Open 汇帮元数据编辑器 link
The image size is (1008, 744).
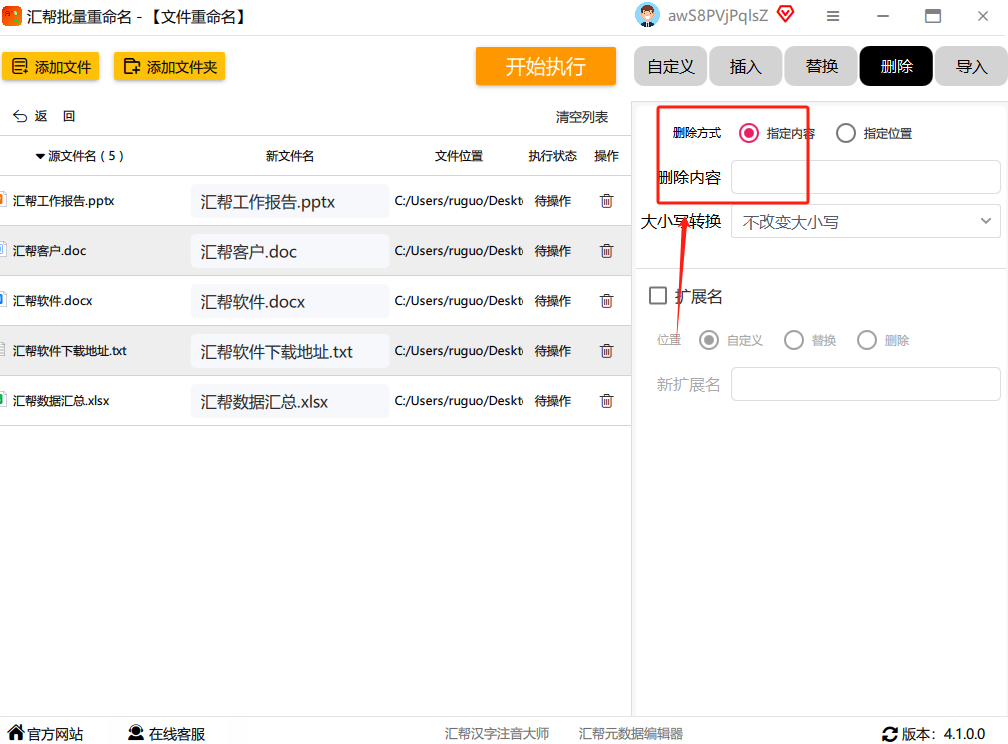click(631, 734)
